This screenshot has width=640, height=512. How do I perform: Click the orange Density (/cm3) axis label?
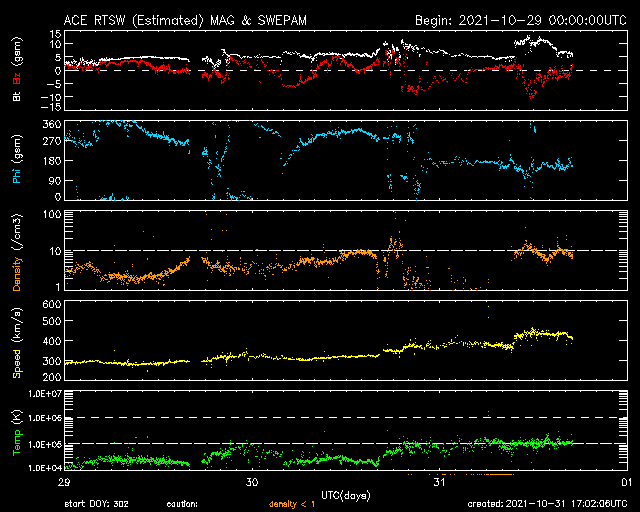(16, 251)
